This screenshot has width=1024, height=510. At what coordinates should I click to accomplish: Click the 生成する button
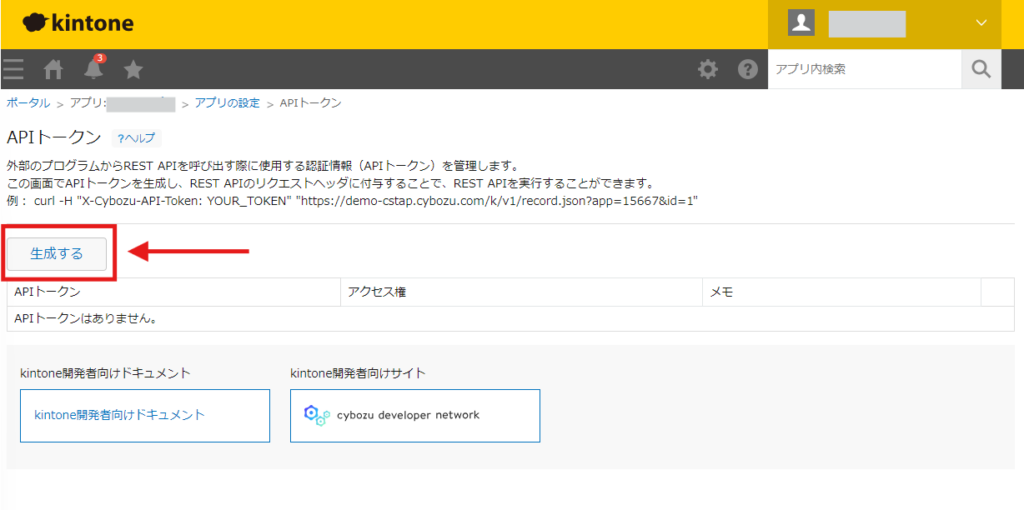click(57, 254)
